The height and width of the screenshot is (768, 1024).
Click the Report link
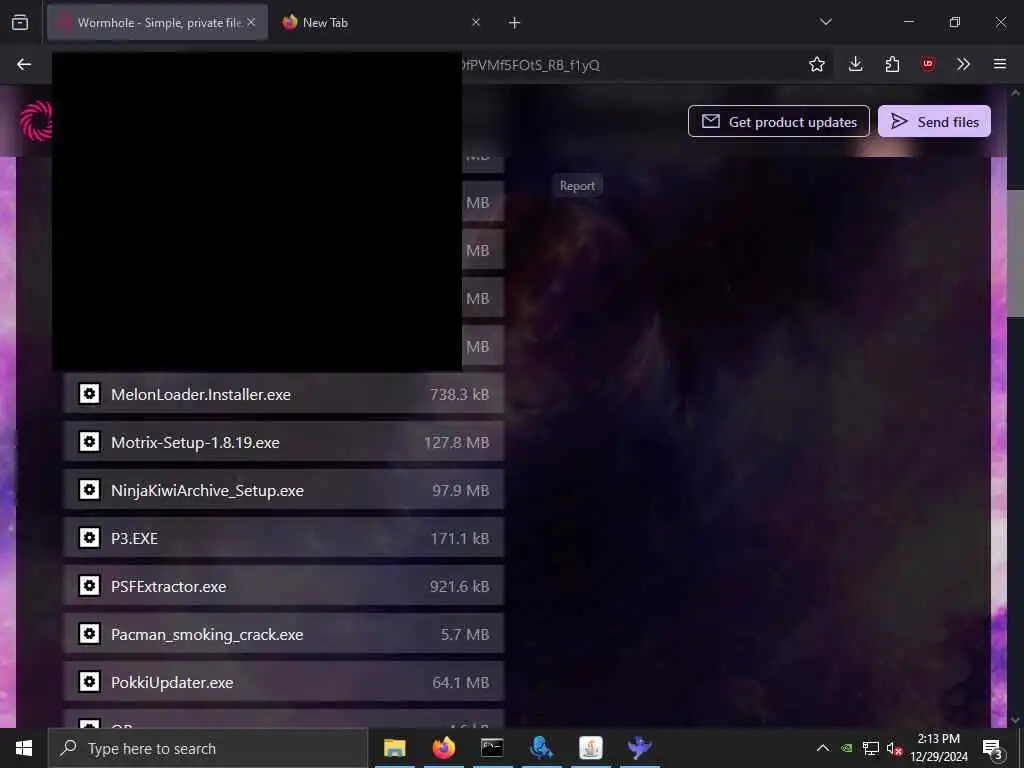tap(577, 186)
